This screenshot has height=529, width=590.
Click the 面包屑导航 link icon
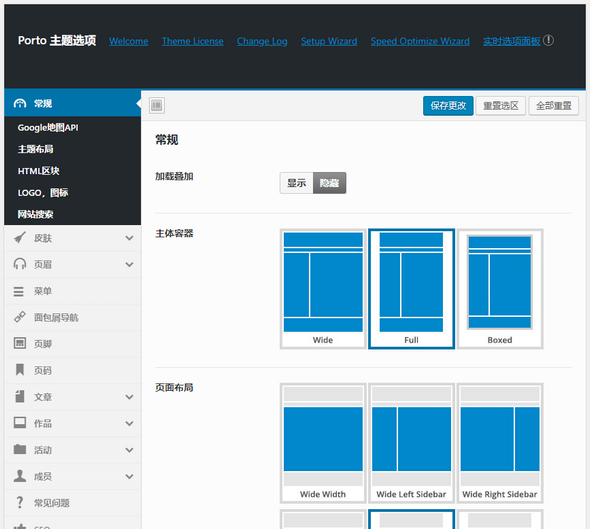pos(20,317)
